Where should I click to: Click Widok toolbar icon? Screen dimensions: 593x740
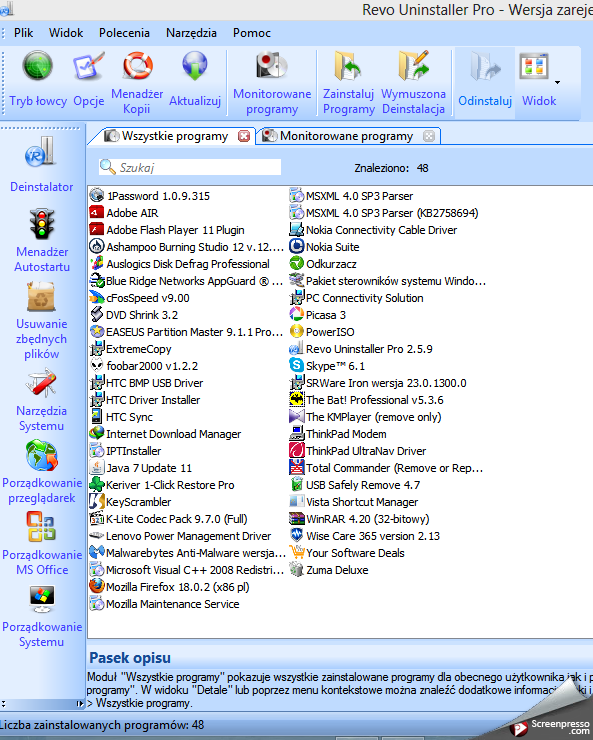(534, 67)
